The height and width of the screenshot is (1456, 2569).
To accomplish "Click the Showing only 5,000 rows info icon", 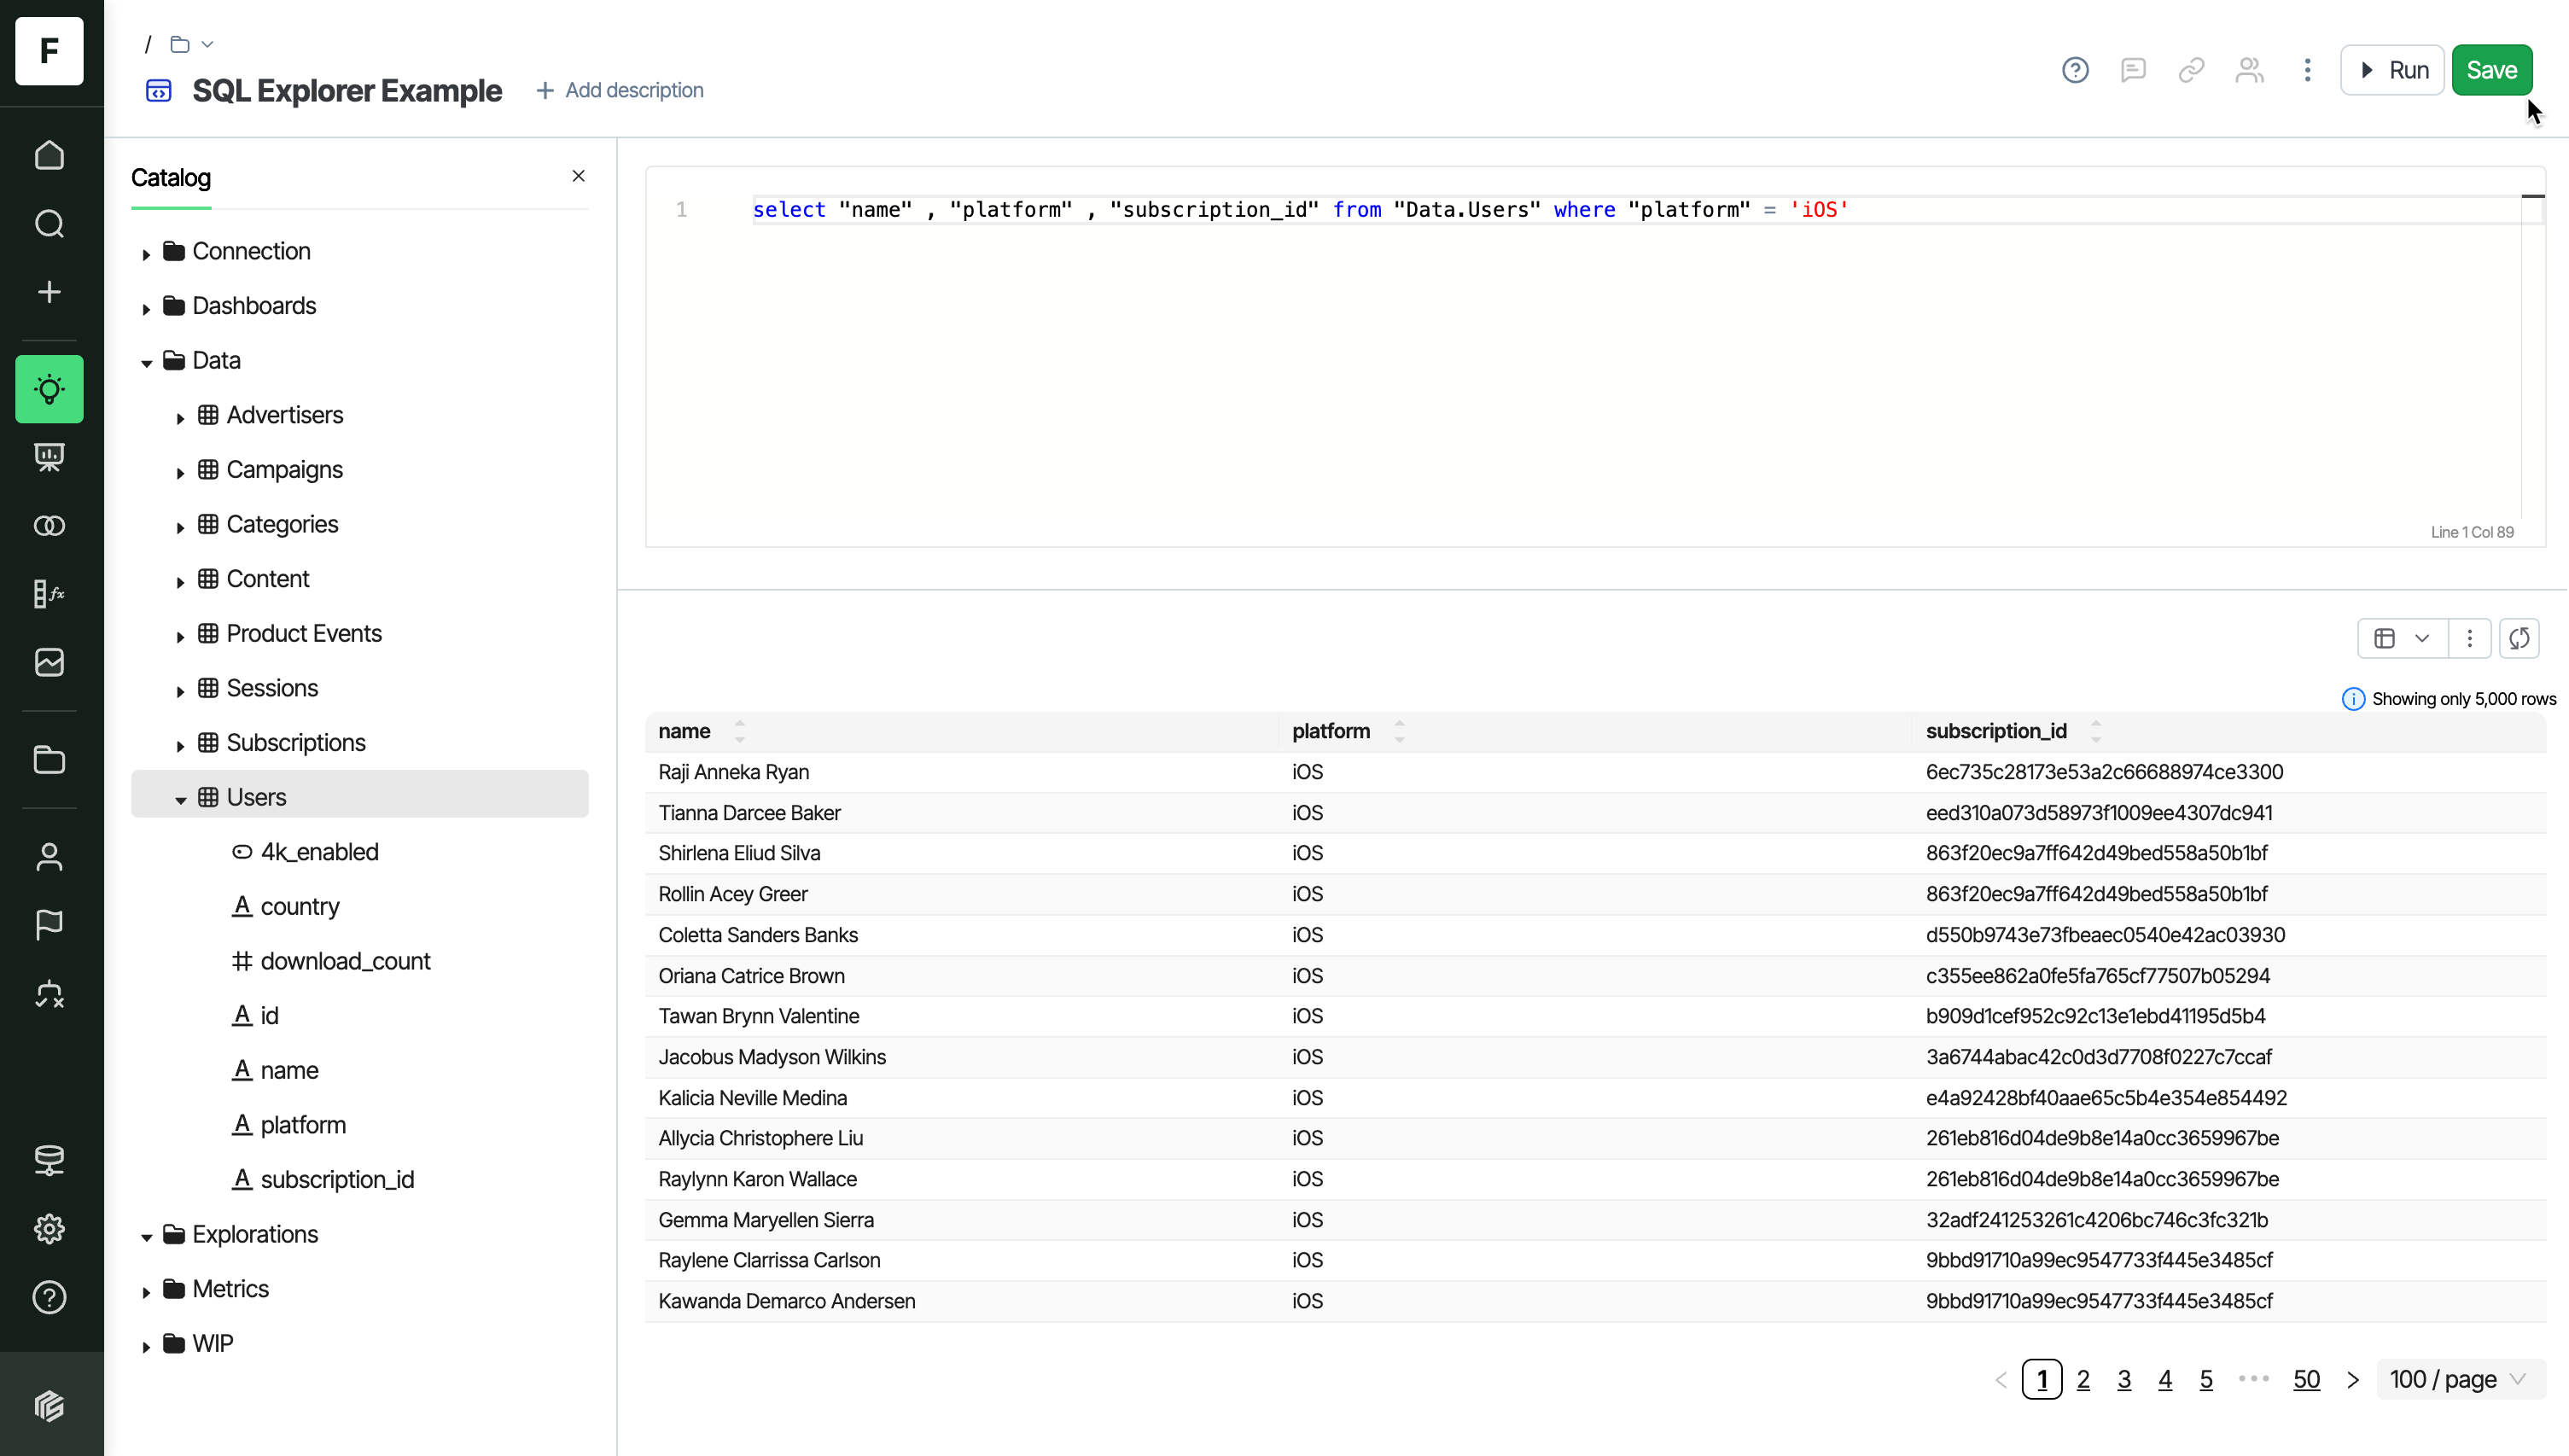I will point(2353,699).
